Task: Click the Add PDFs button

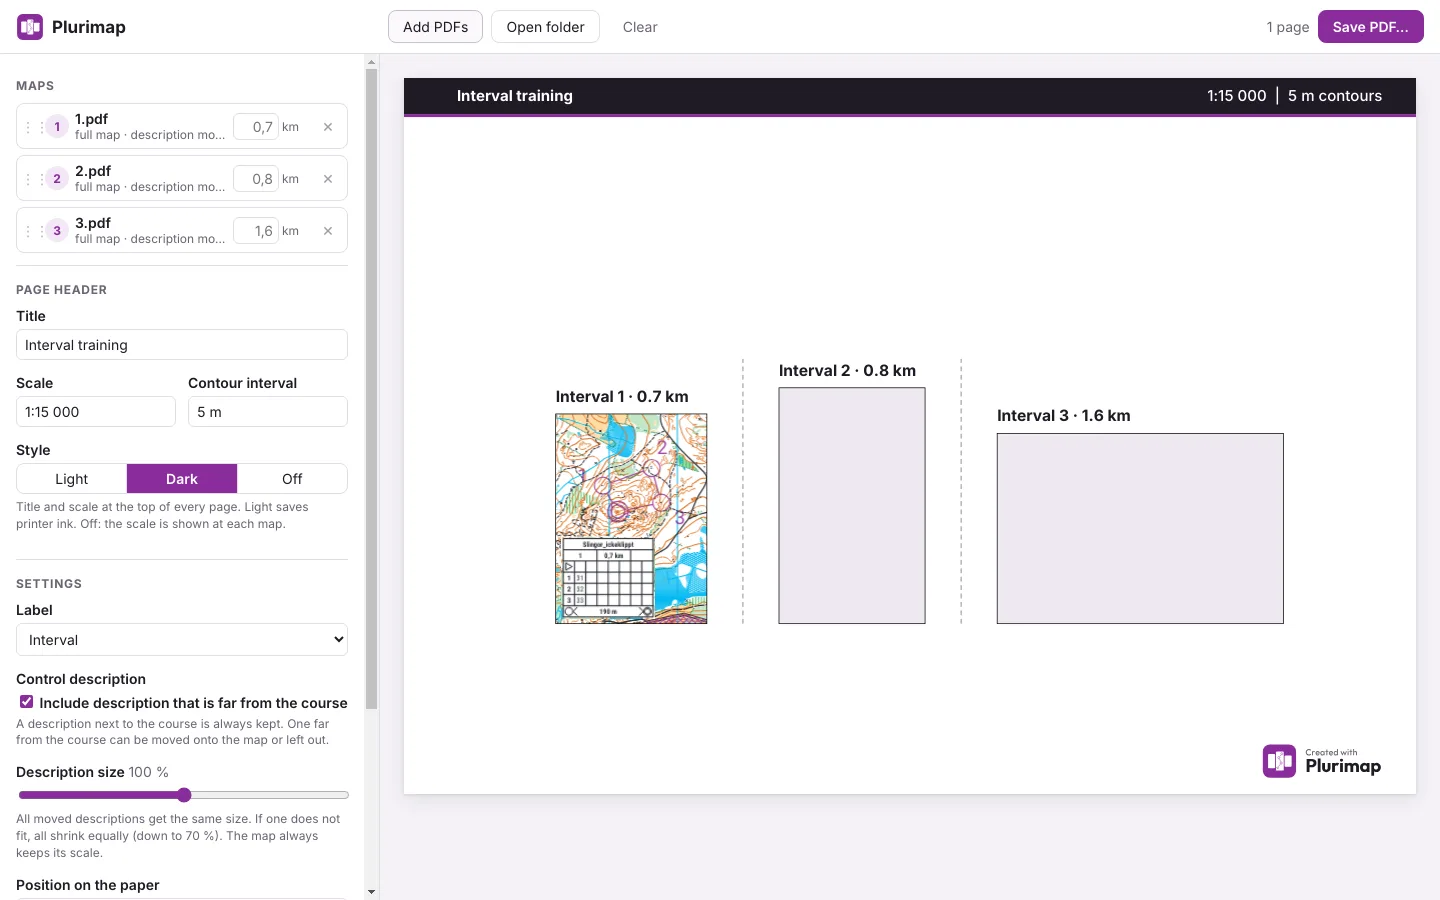Action: pos(435,27)
